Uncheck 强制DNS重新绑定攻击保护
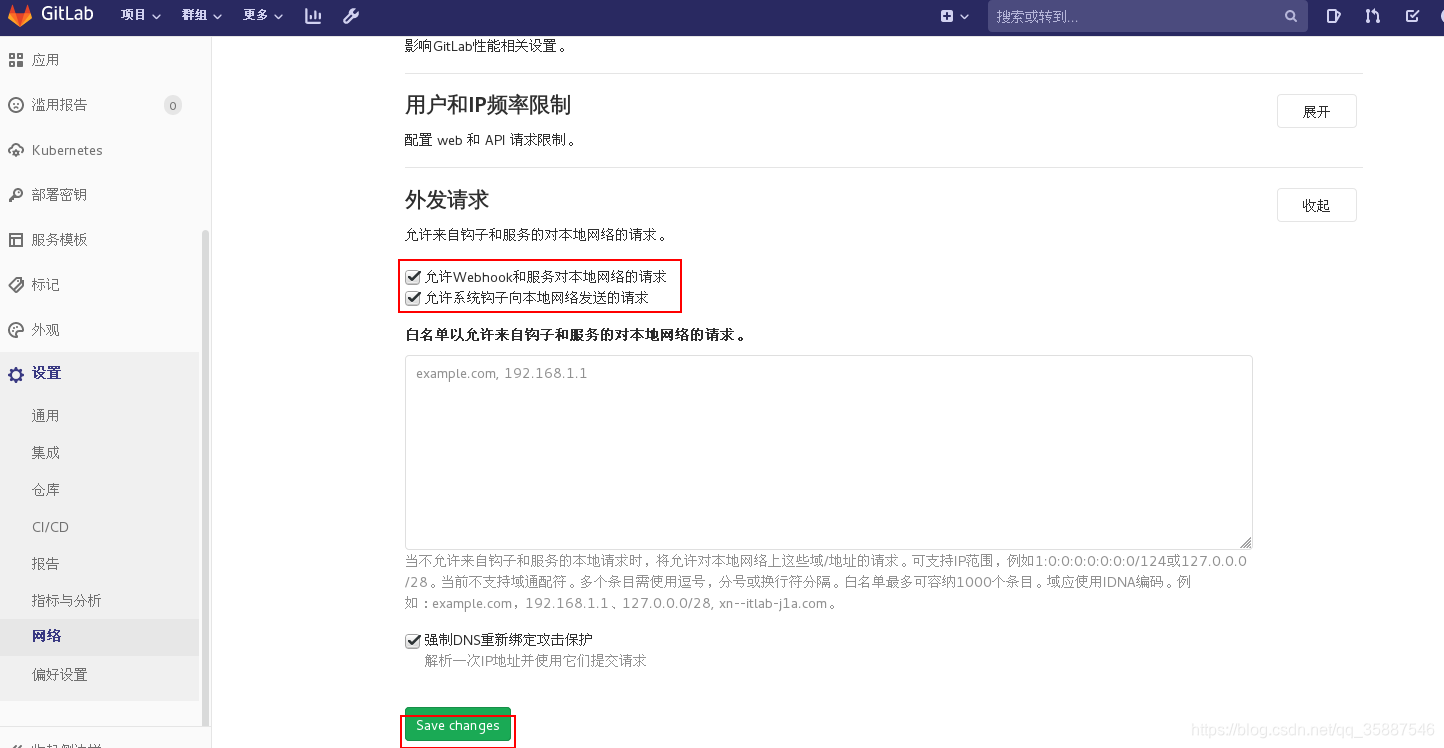Screen dimensions: 1444x748 [412, 640]
